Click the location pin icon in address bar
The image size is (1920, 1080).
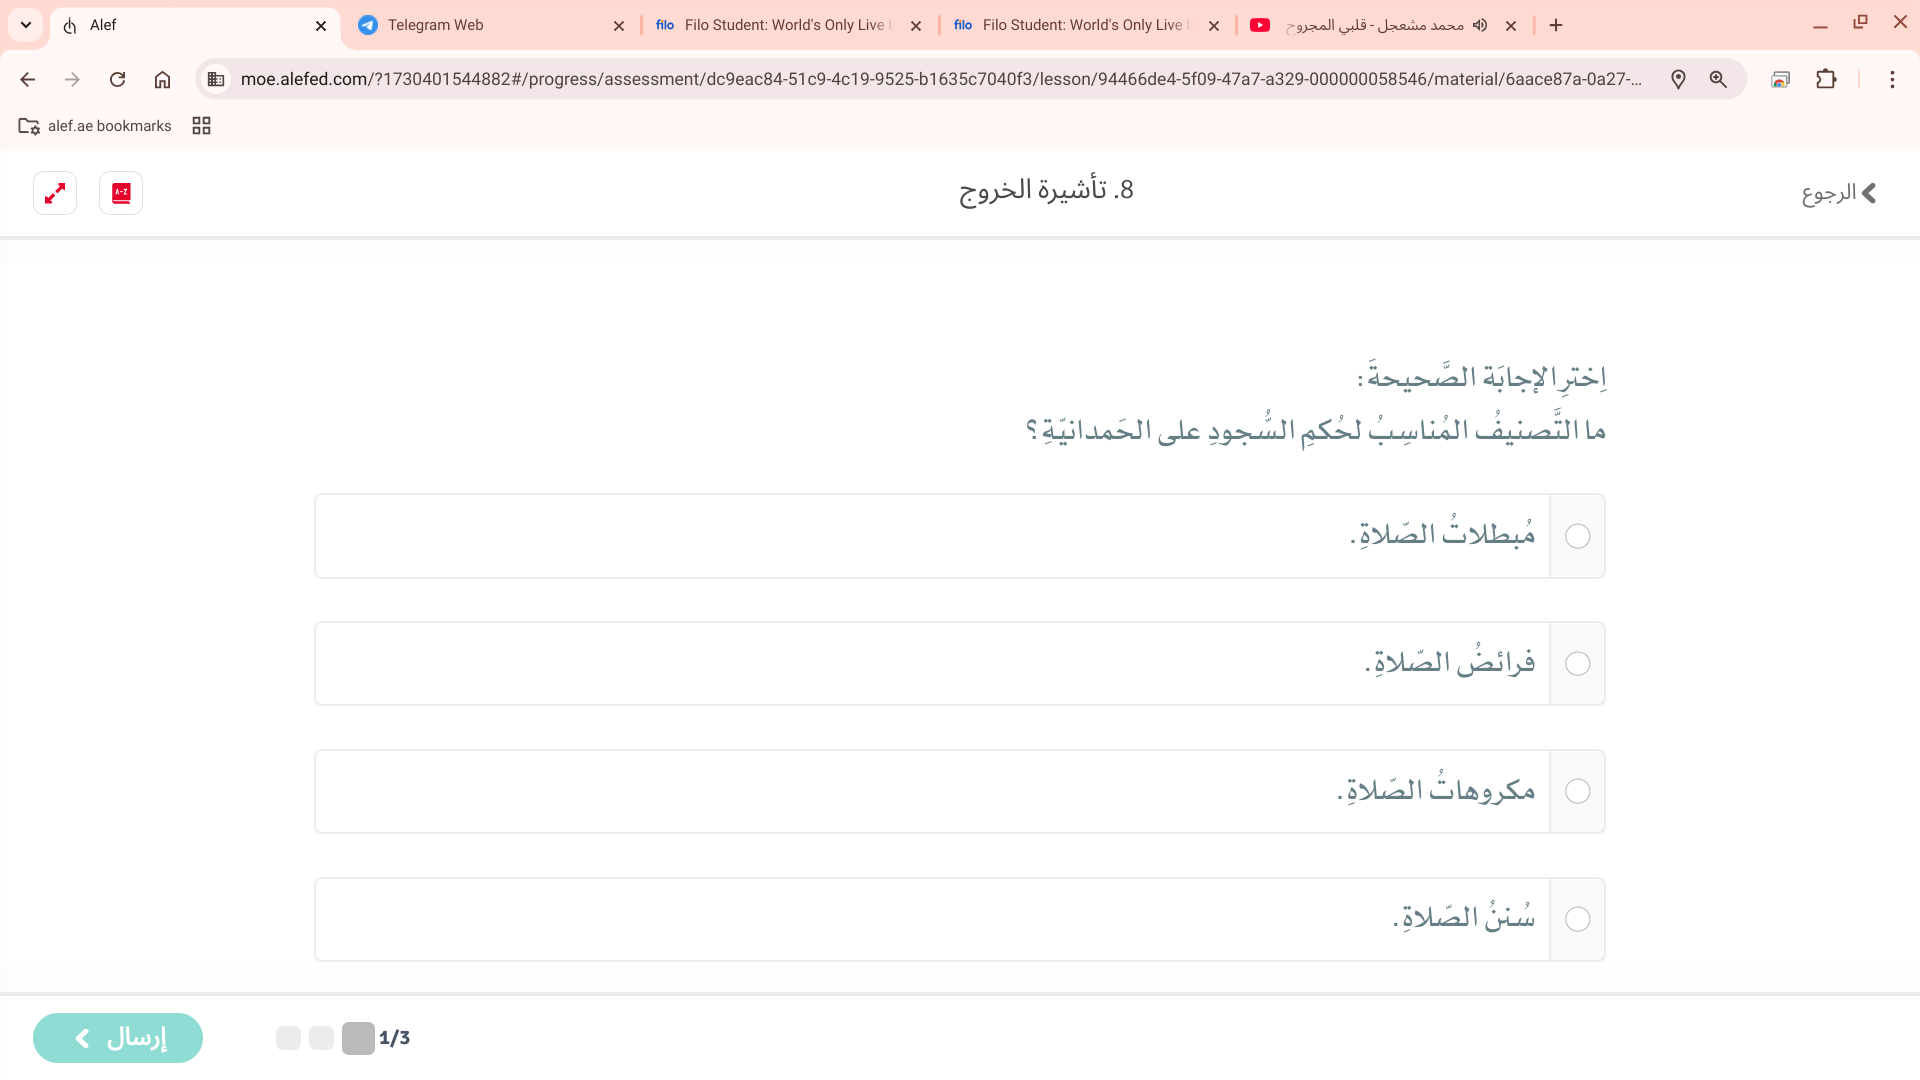[x=1678, y=79]
